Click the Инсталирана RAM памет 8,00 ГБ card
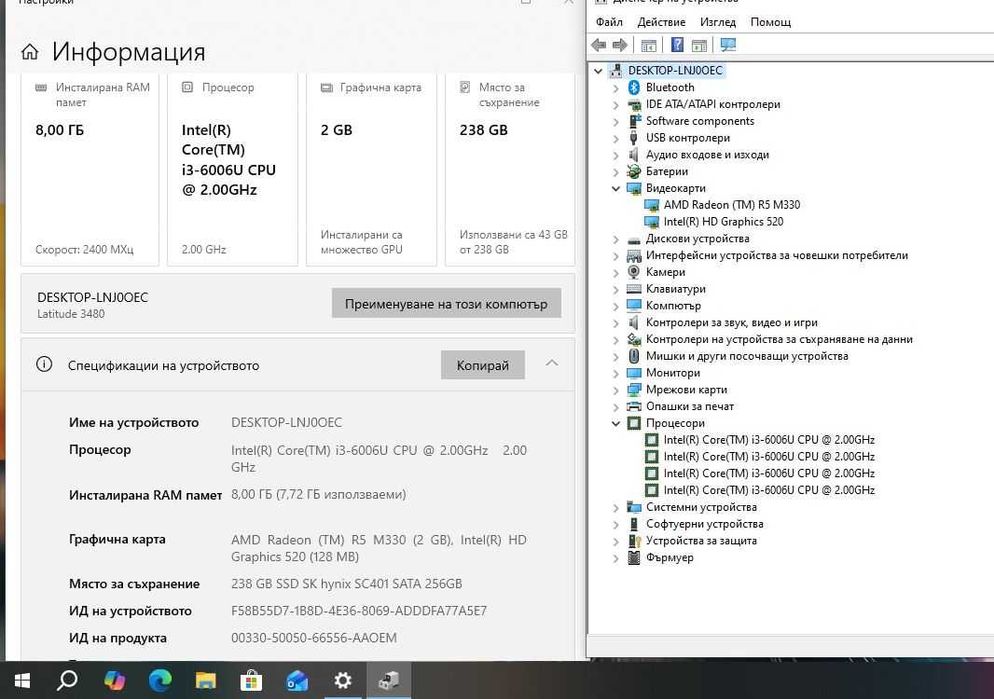The height and width of the screenshot is (699, 994). tap(89, 169)
